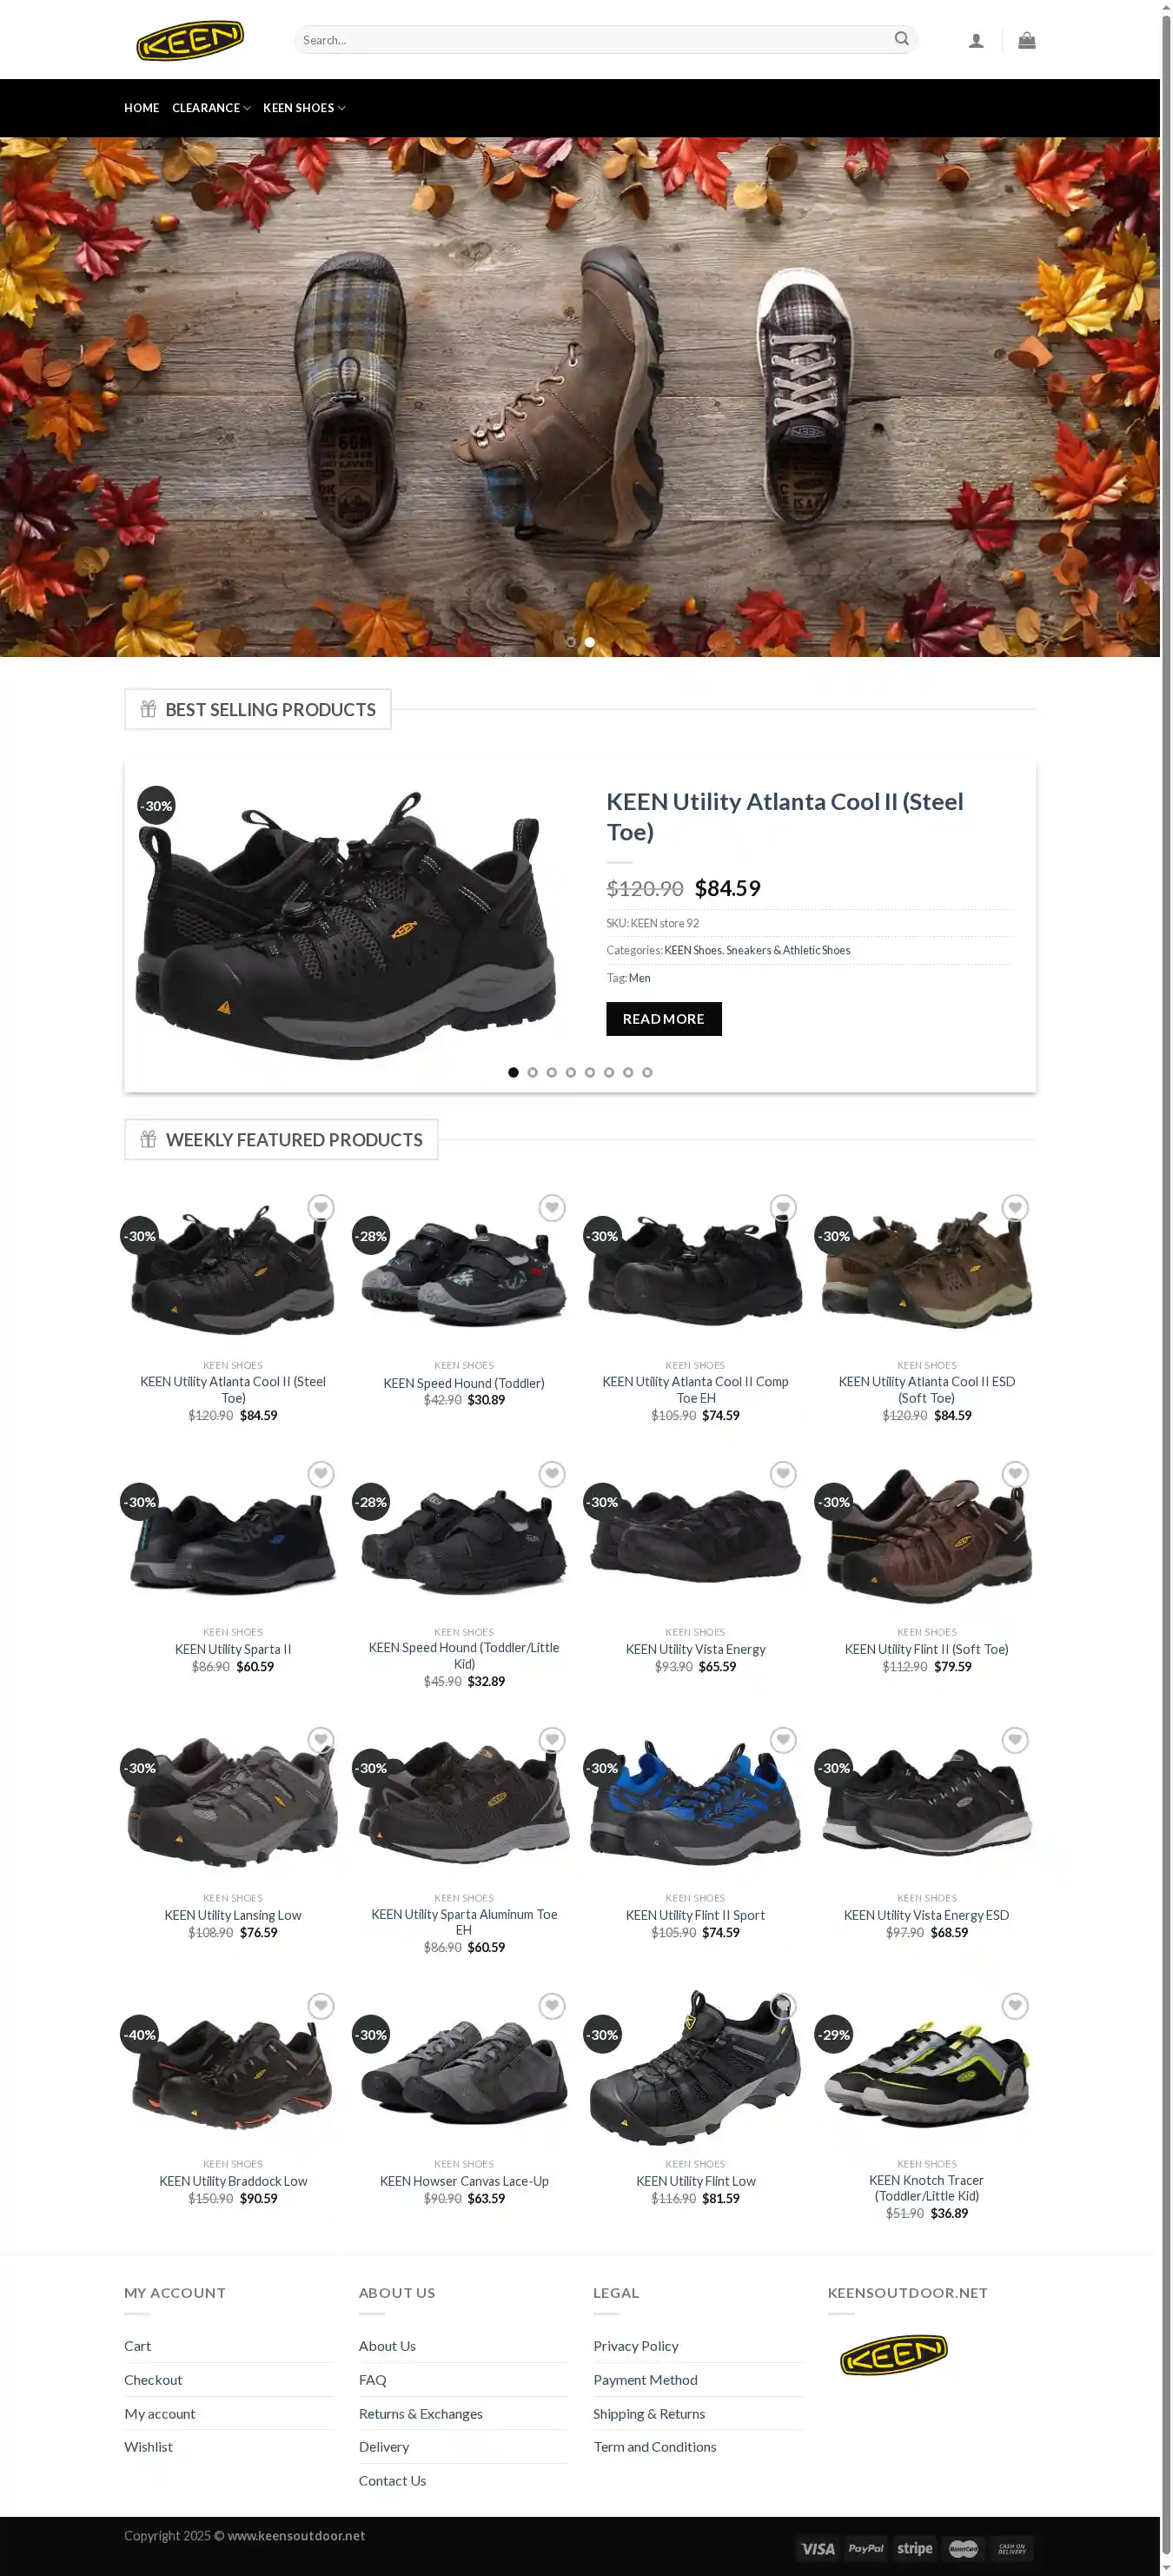The width and height of the screenshot is (1173, 2576).
Task: Open Returns & Exchanges footer link
Action: (420, 2414)
